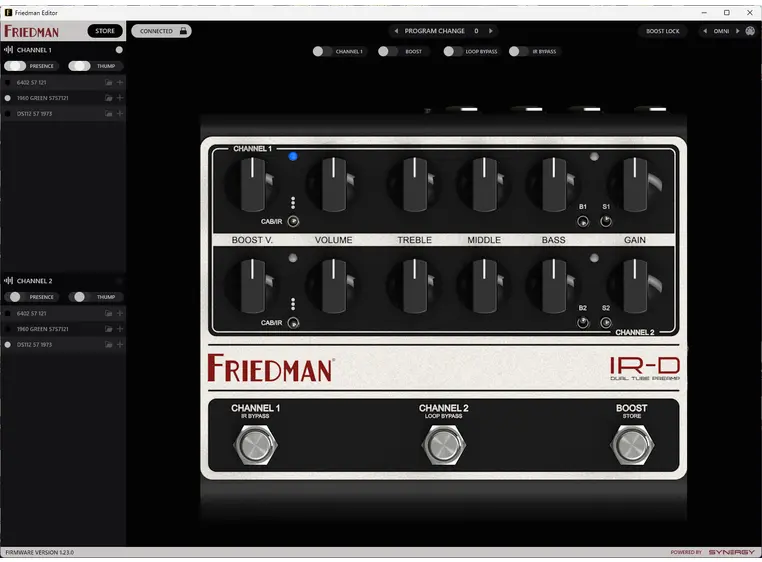The height and width of the screenshot is (562, 762).
Task: Open folder for Channel 1 1960 GREEN slot
Action: click(108, 98)
